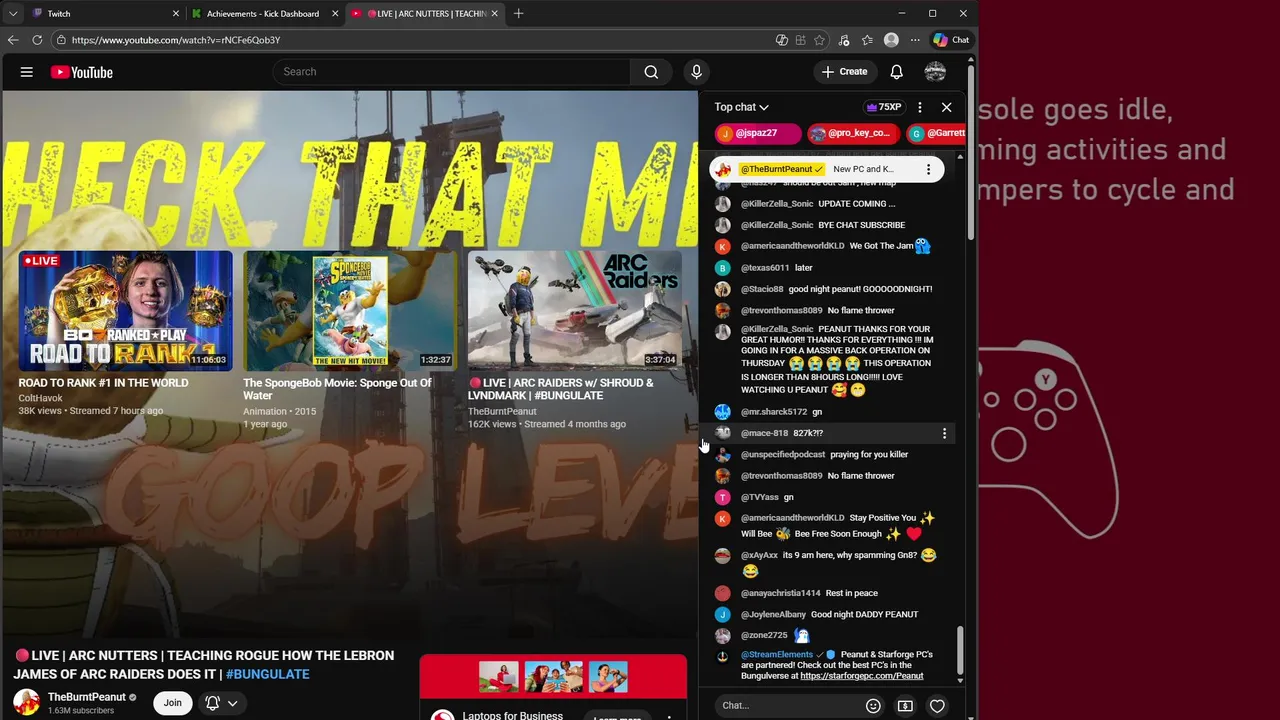This screenshot has height=720, width=1280.
Task: Click the Join membership button
Action: pyautogui.click(x=173, y=703)
